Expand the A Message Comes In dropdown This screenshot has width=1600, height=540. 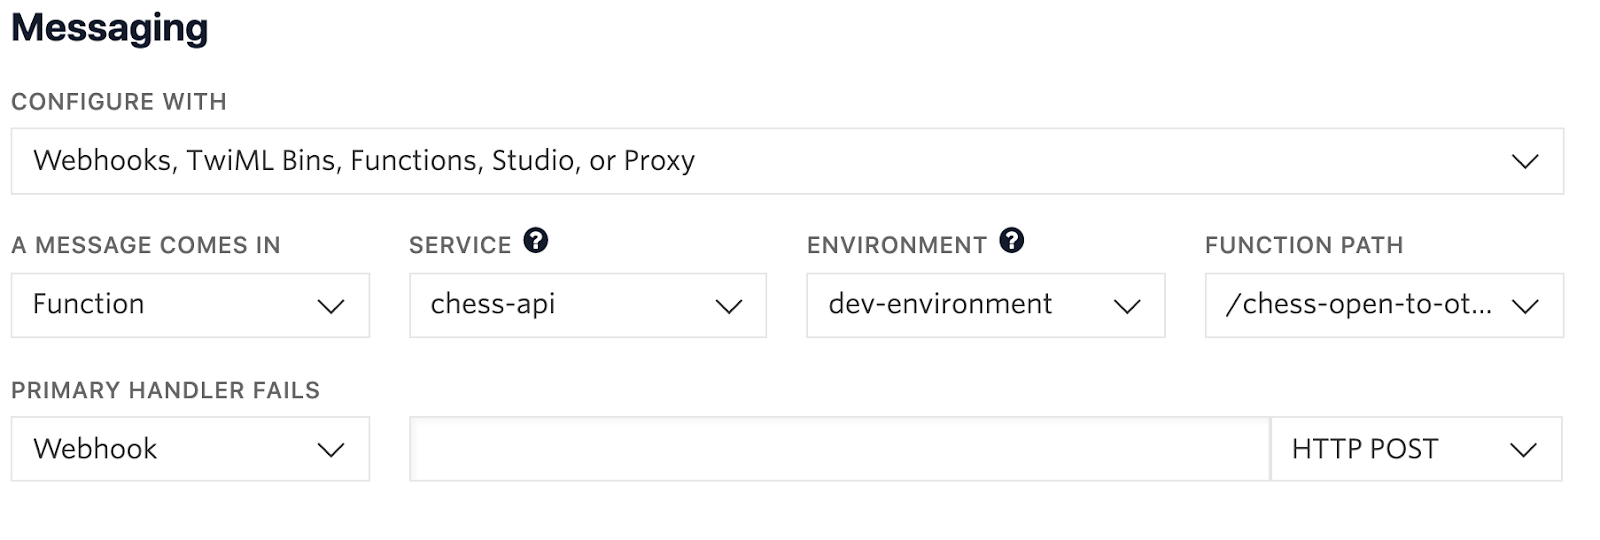pos(190,305)
